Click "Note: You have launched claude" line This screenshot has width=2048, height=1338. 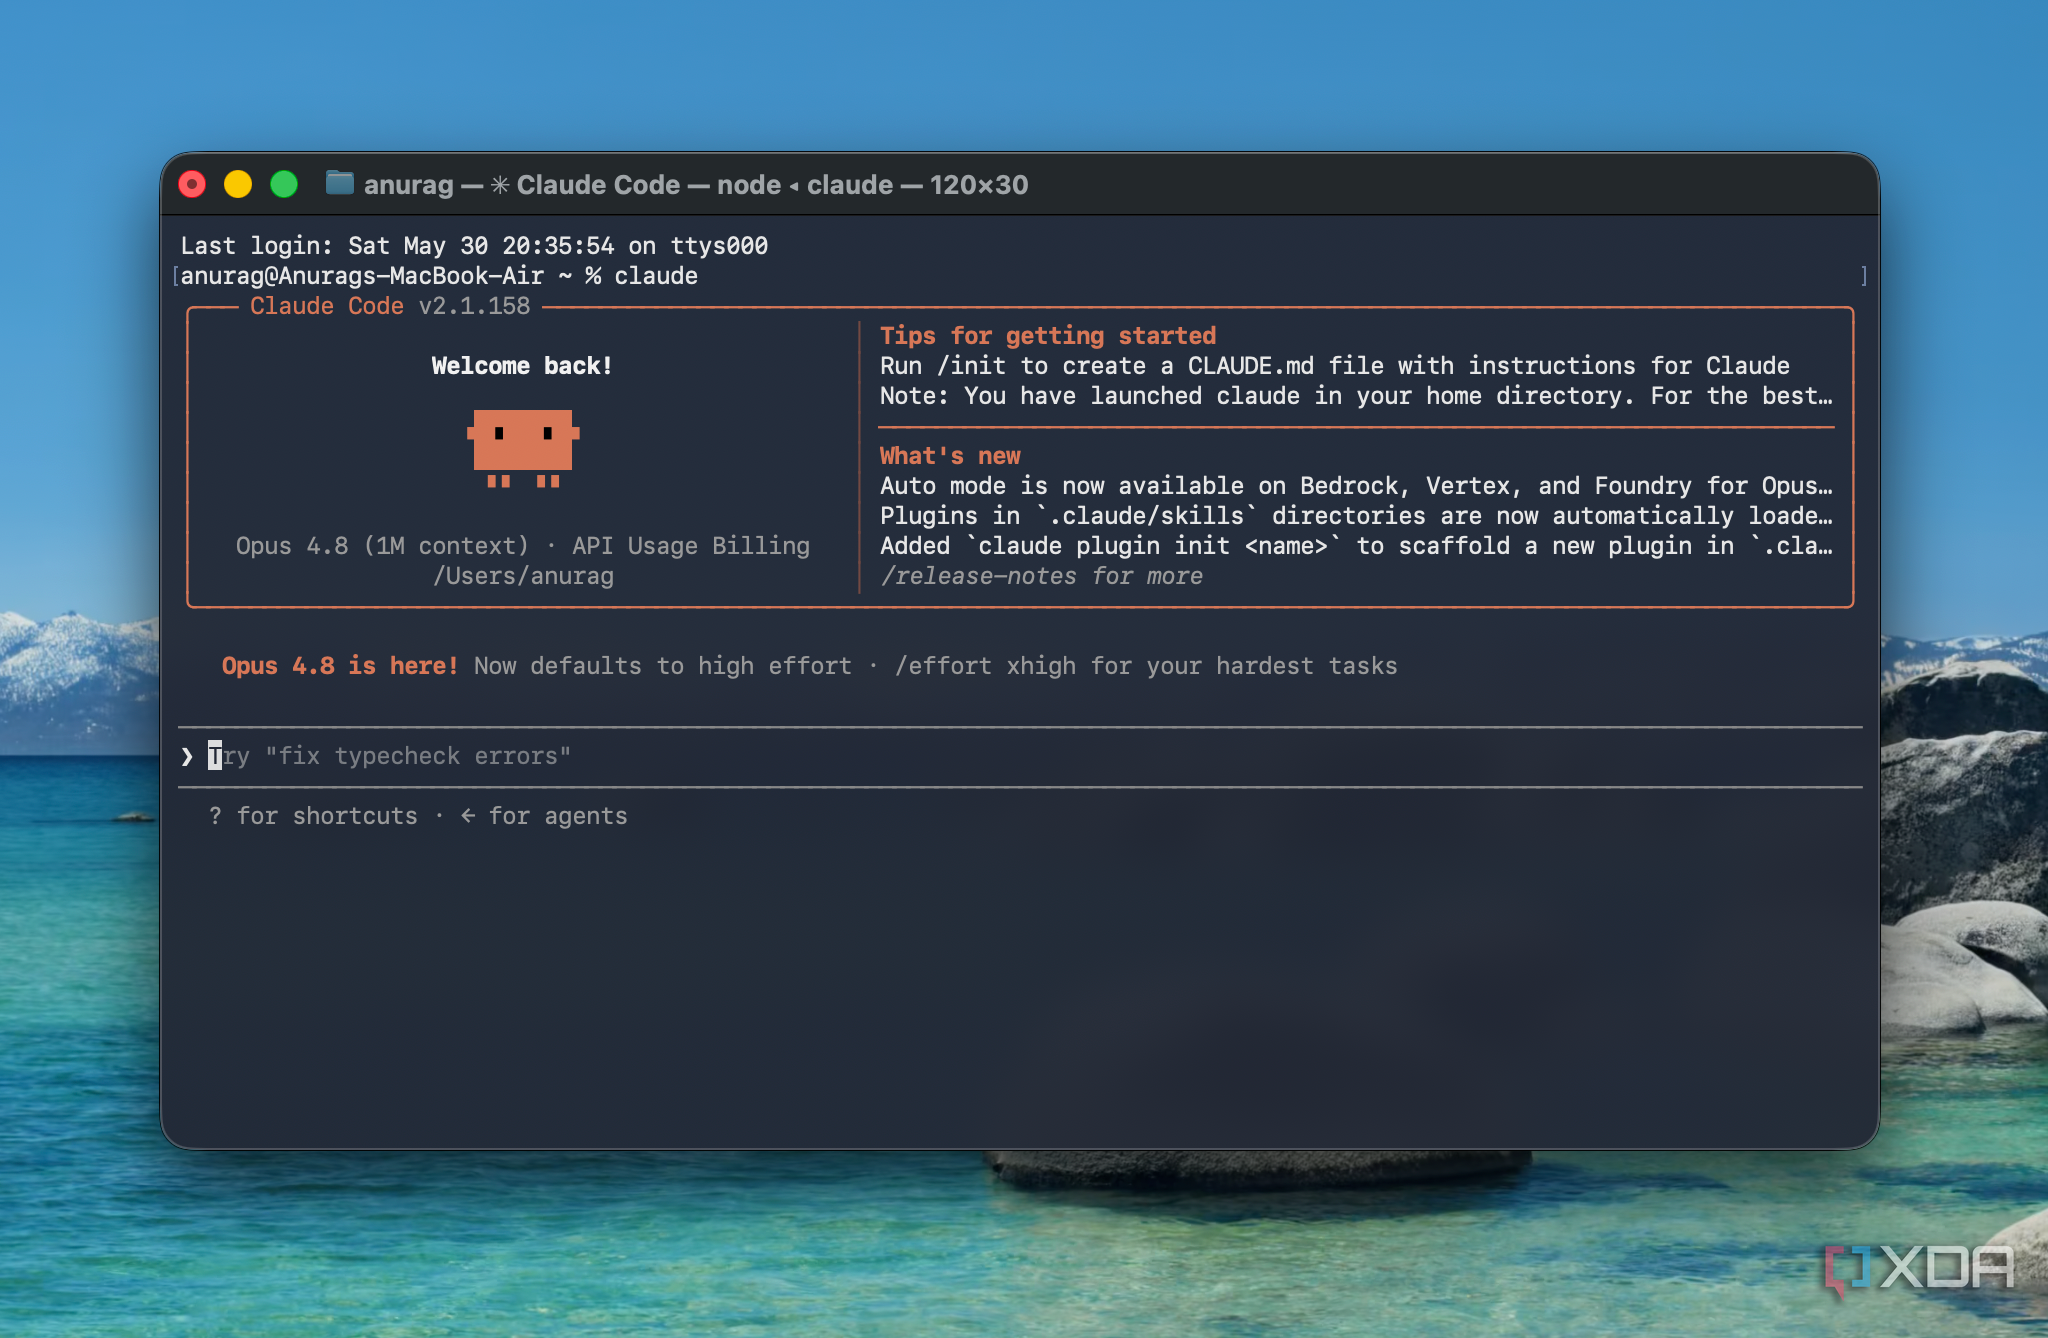pos(1356,396)
